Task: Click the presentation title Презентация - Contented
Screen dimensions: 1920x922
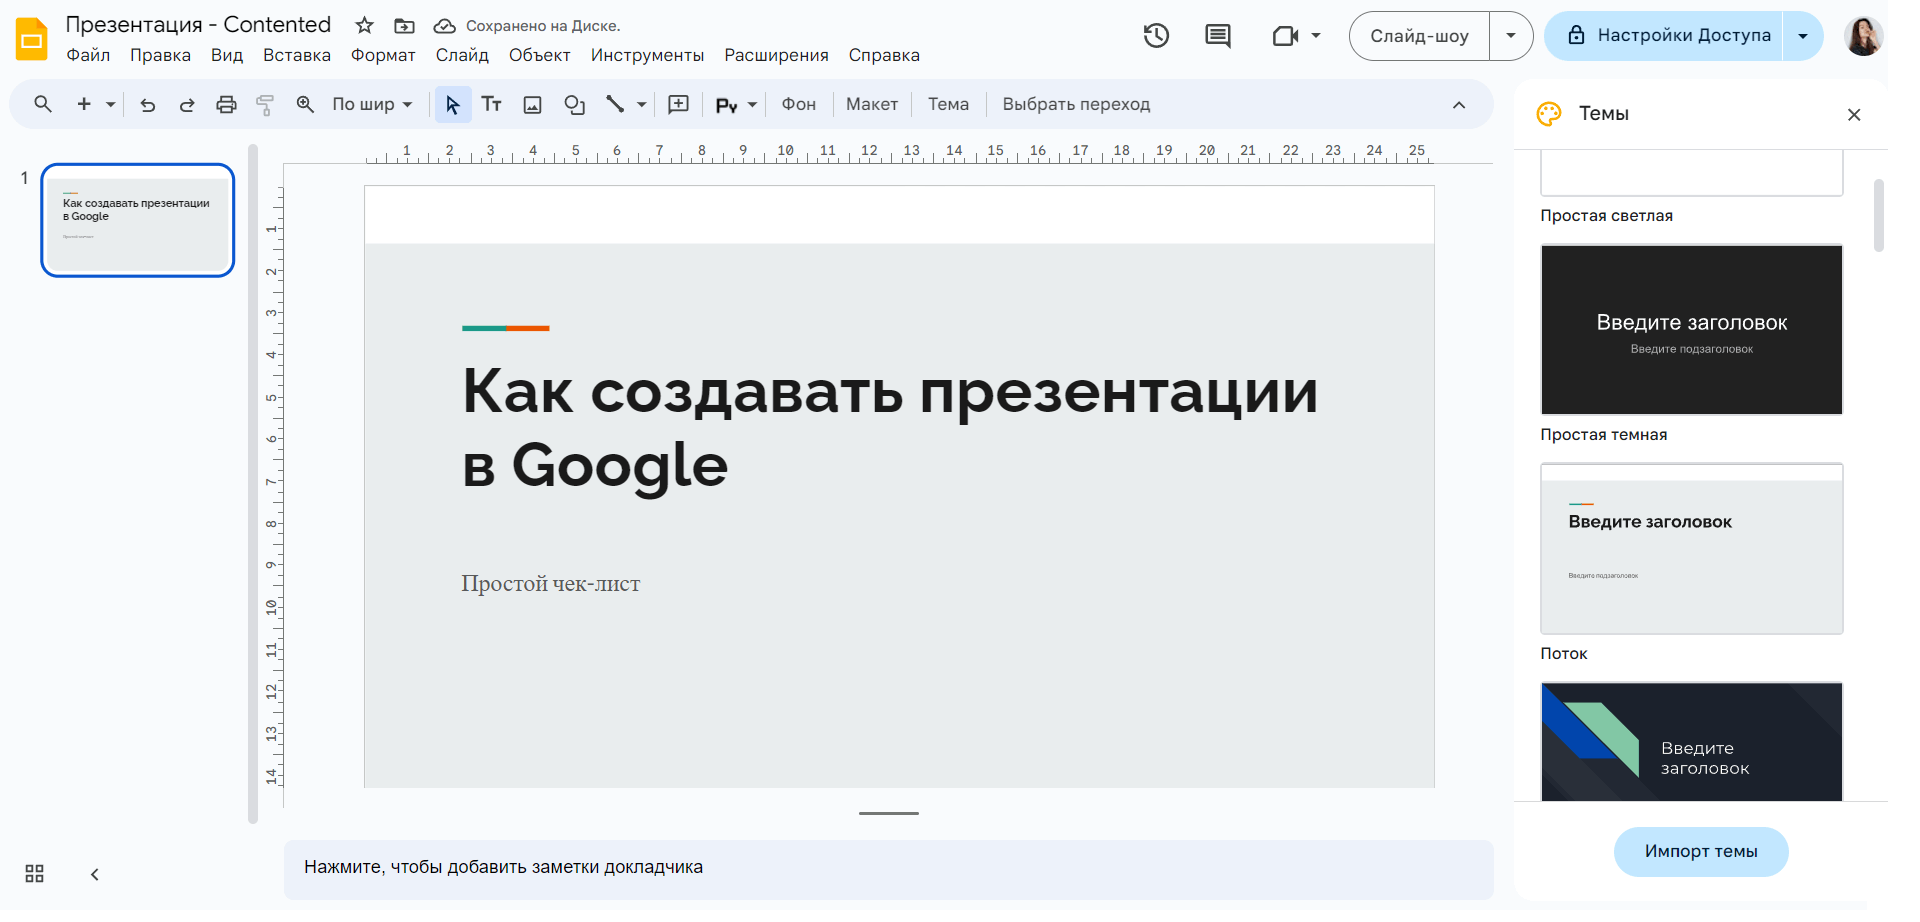Action: click(198, 25)
